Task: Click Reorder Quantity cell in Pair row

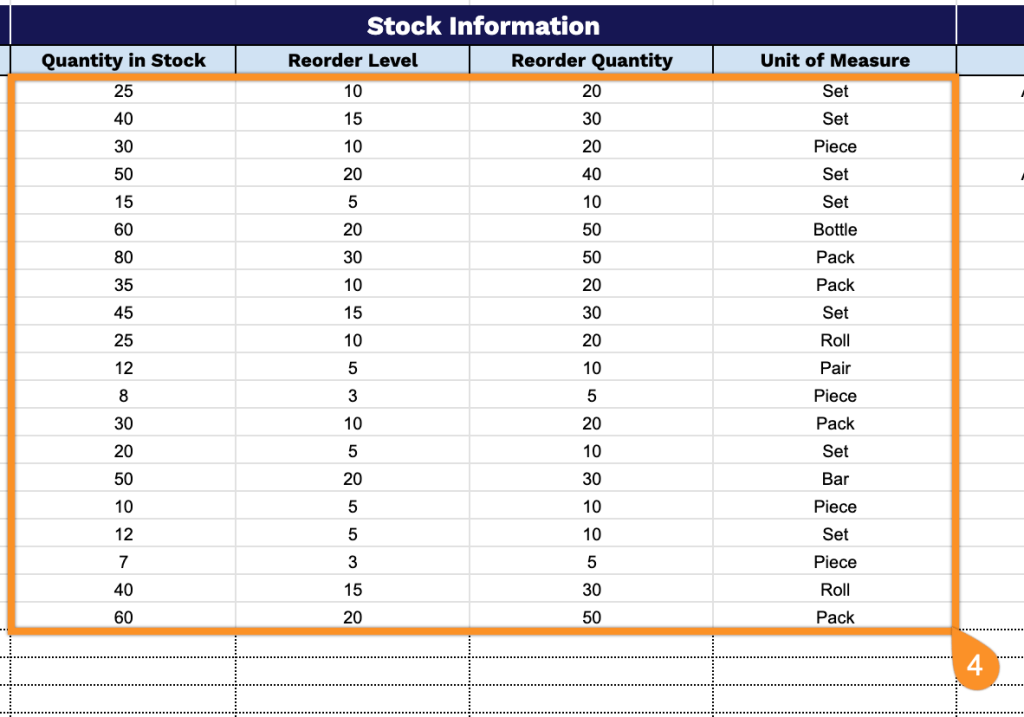Action: tap(591, 368)
